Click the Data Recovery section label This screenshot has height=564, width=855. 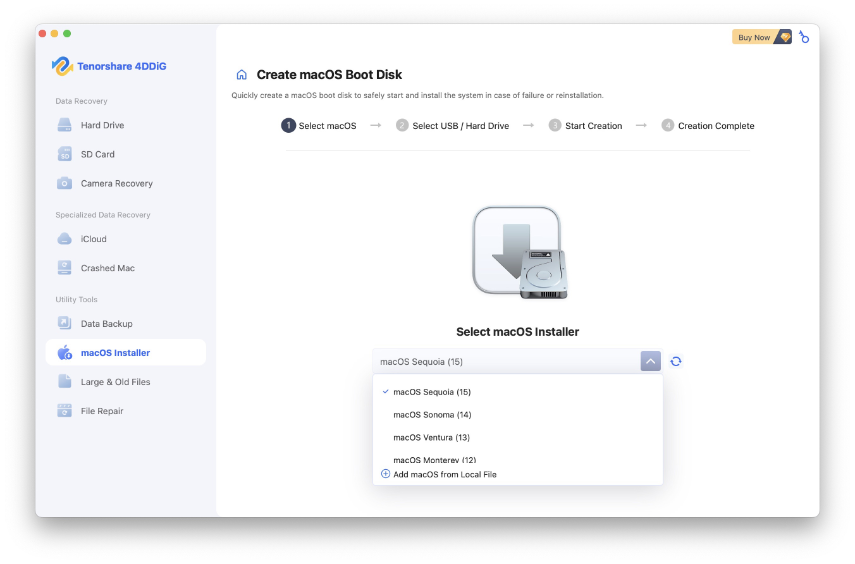click(81, 101)
